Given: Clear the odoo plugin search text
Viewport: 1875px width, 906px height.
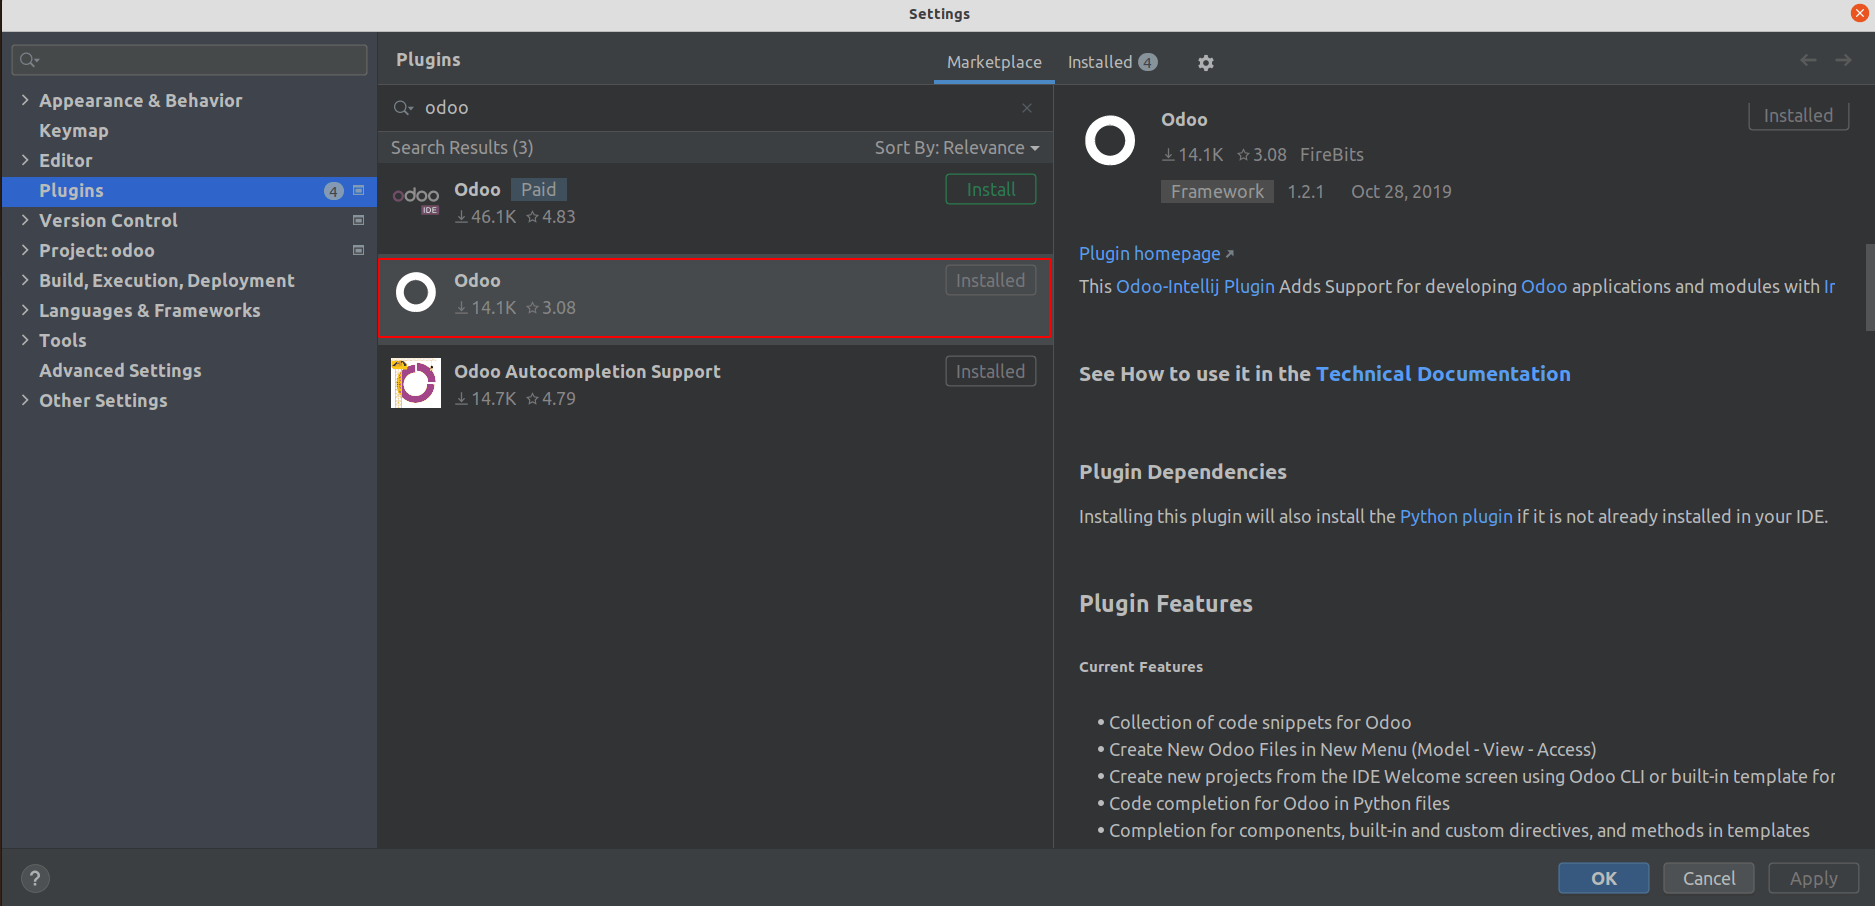Looking at the screenshot, I should 1027,108.
